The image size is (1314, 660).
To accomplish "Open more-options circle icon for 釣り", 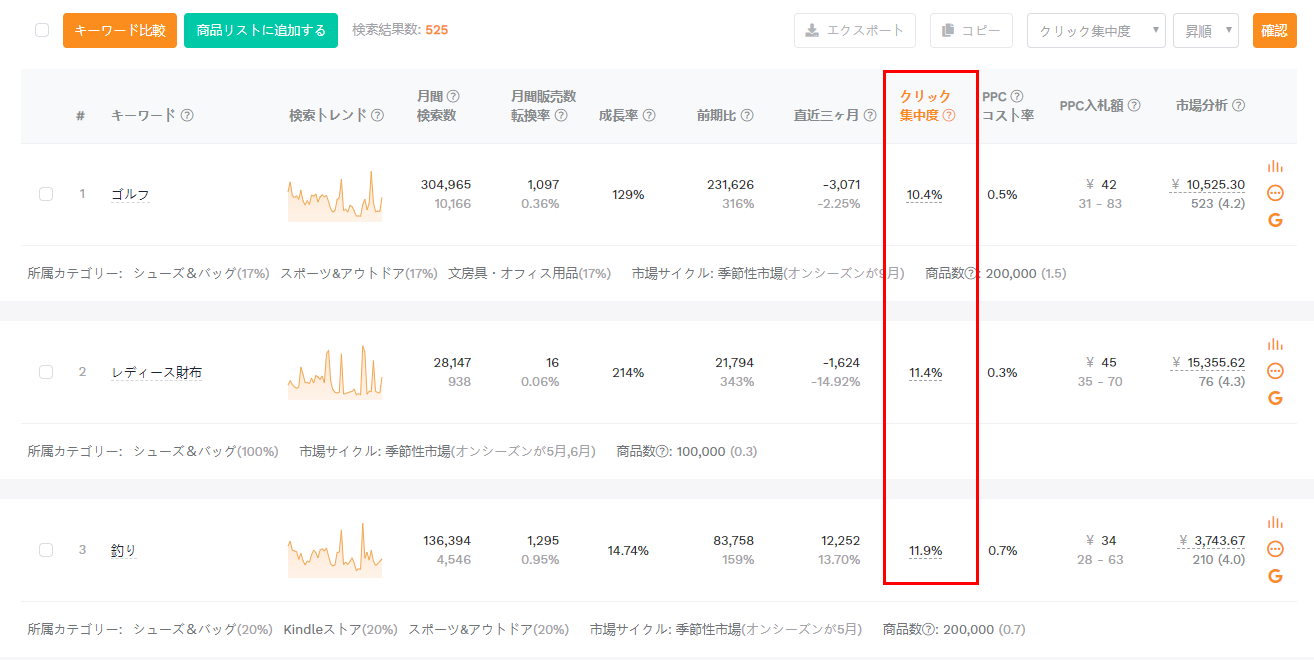I will pos(1275,549).
